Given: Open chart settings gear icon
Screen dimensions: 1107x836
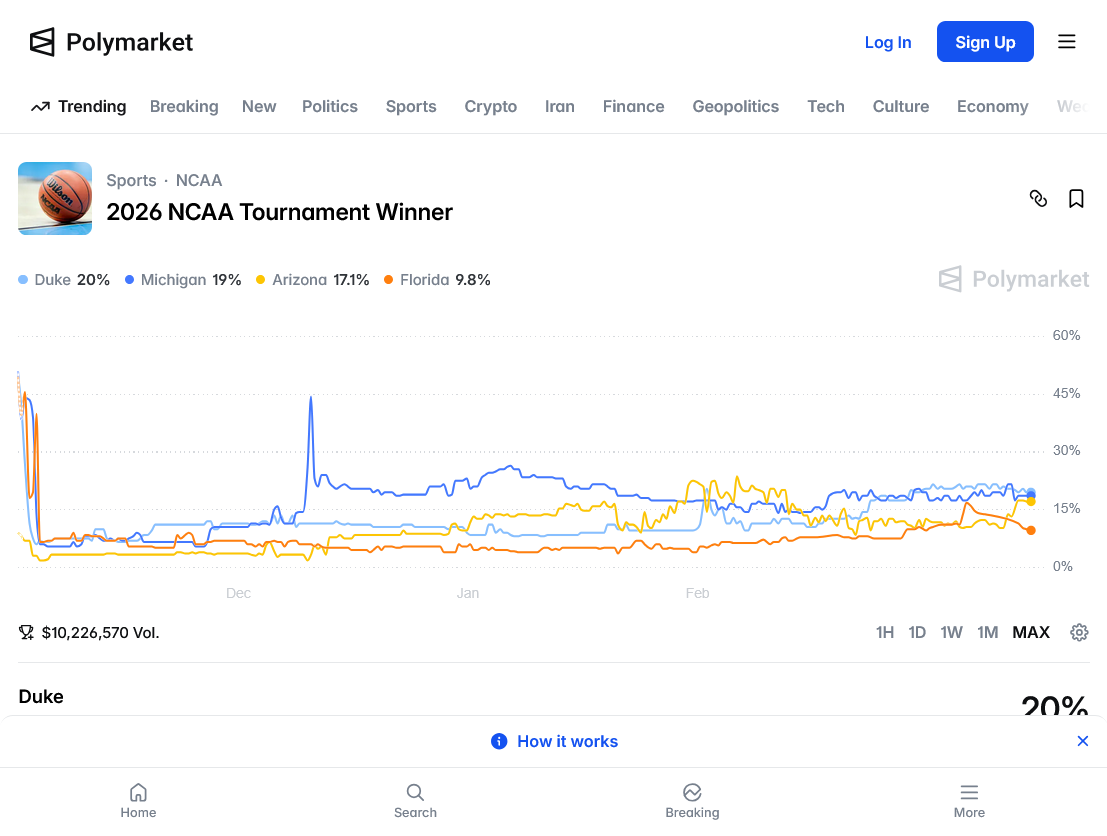Looking at the screenshot, I should [1079, 632].
